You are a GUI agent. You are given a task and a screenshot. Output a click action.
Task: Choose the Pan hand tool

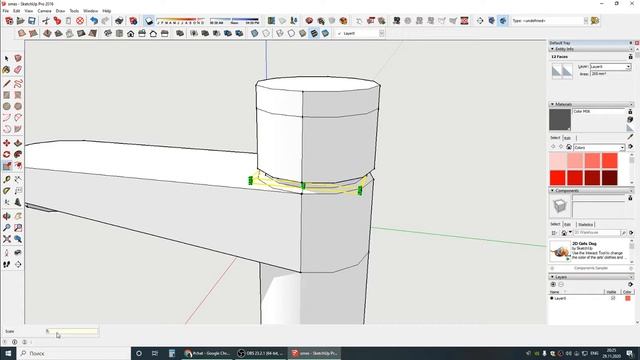point(18,216)
